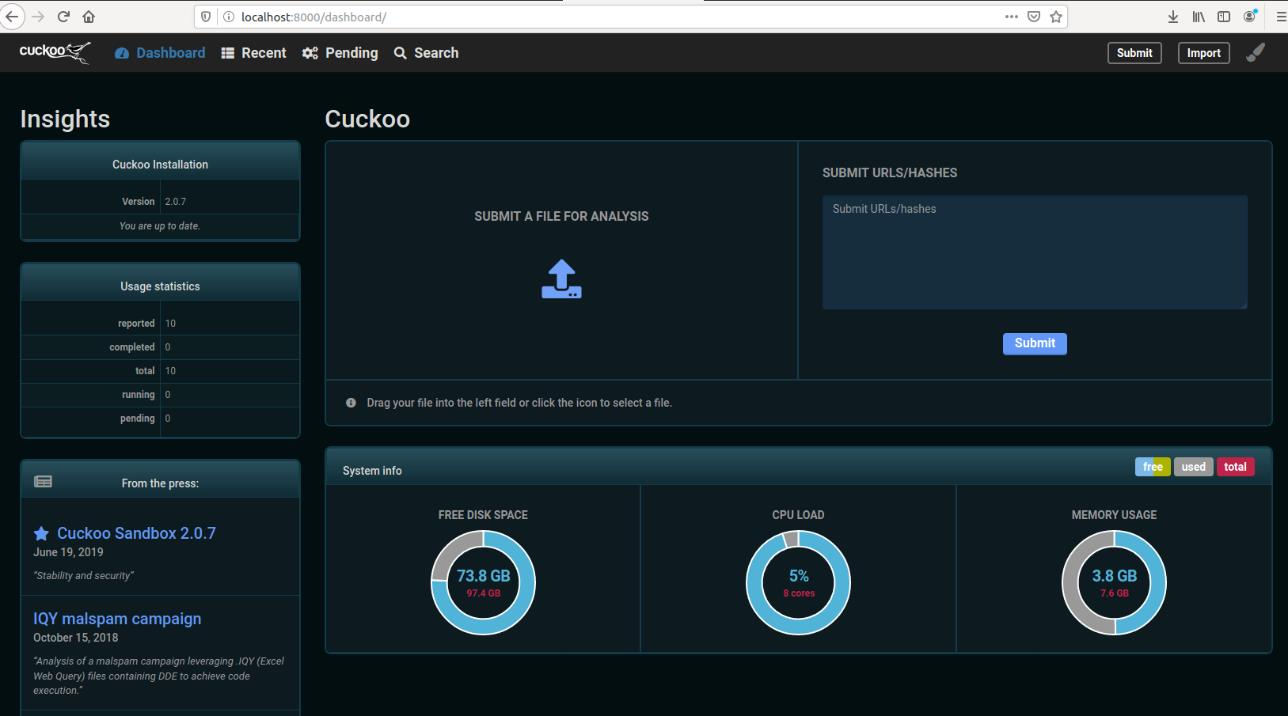Click the address bar URL
Viewport: 1288px width, 716px height.
[x=313, y=17]
